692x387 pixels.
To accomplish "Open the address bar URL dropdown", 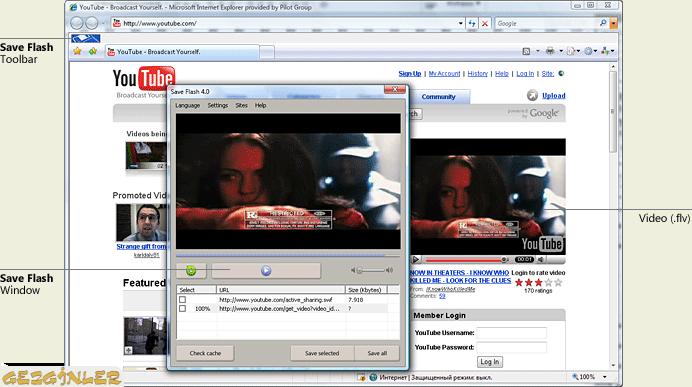I will tap(461, 23).
